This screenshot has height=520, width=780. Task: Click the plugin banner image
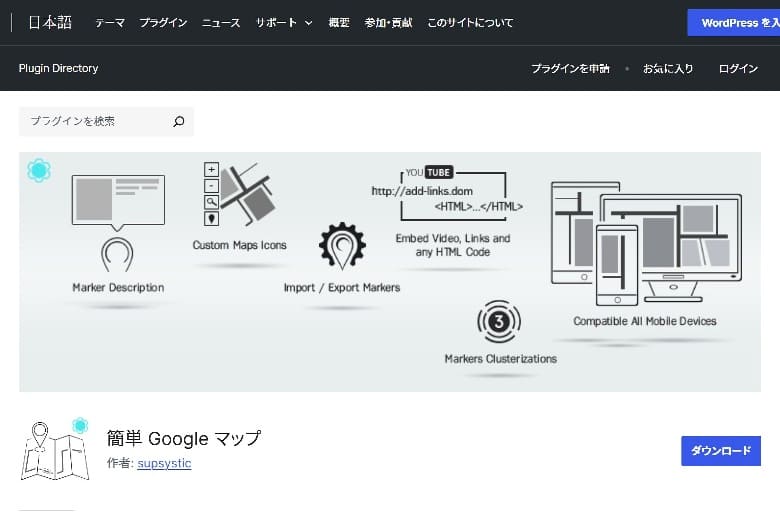(390, 272)
